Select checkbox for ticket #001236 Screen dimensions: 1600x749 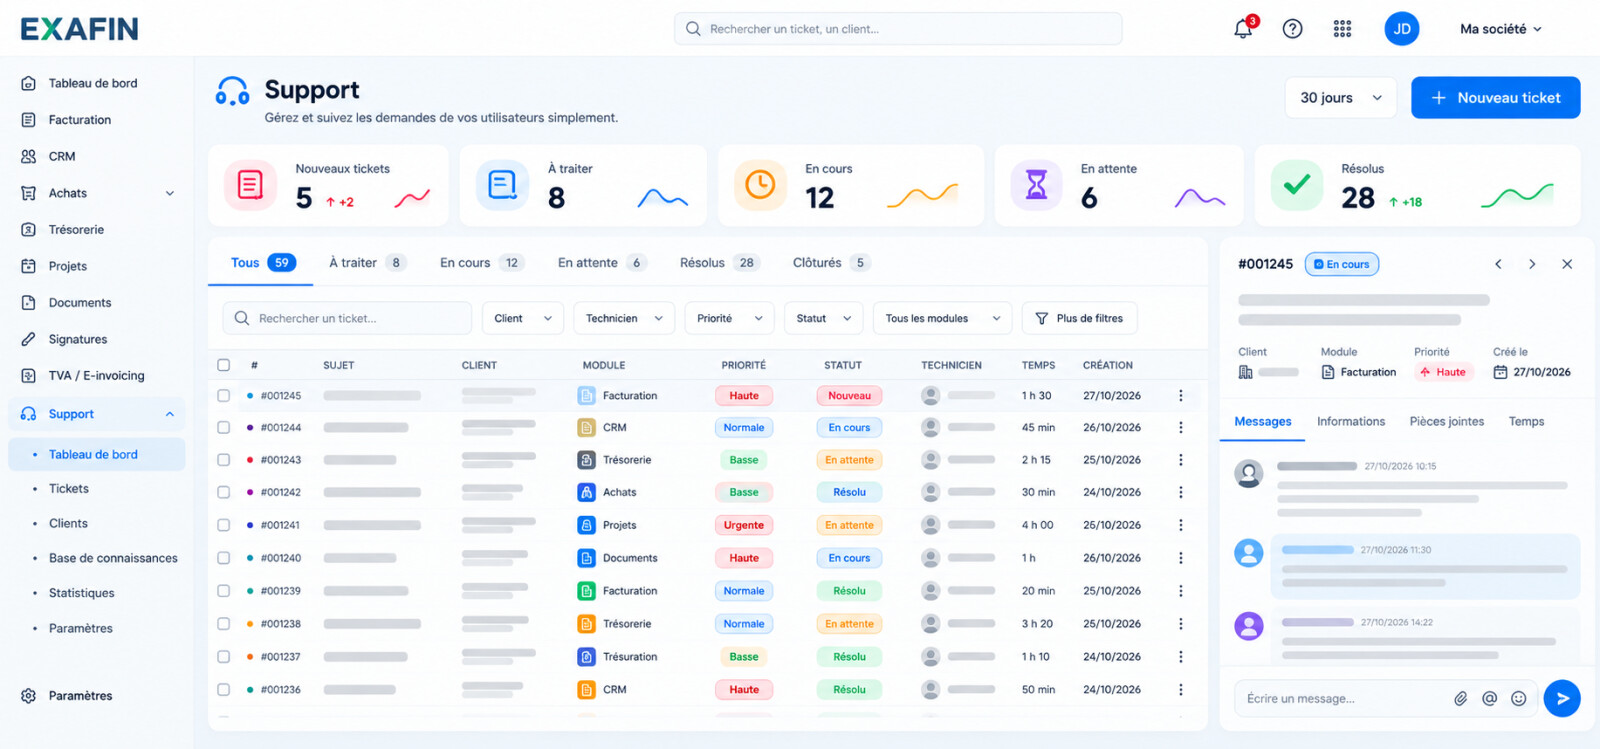point(224,690)
